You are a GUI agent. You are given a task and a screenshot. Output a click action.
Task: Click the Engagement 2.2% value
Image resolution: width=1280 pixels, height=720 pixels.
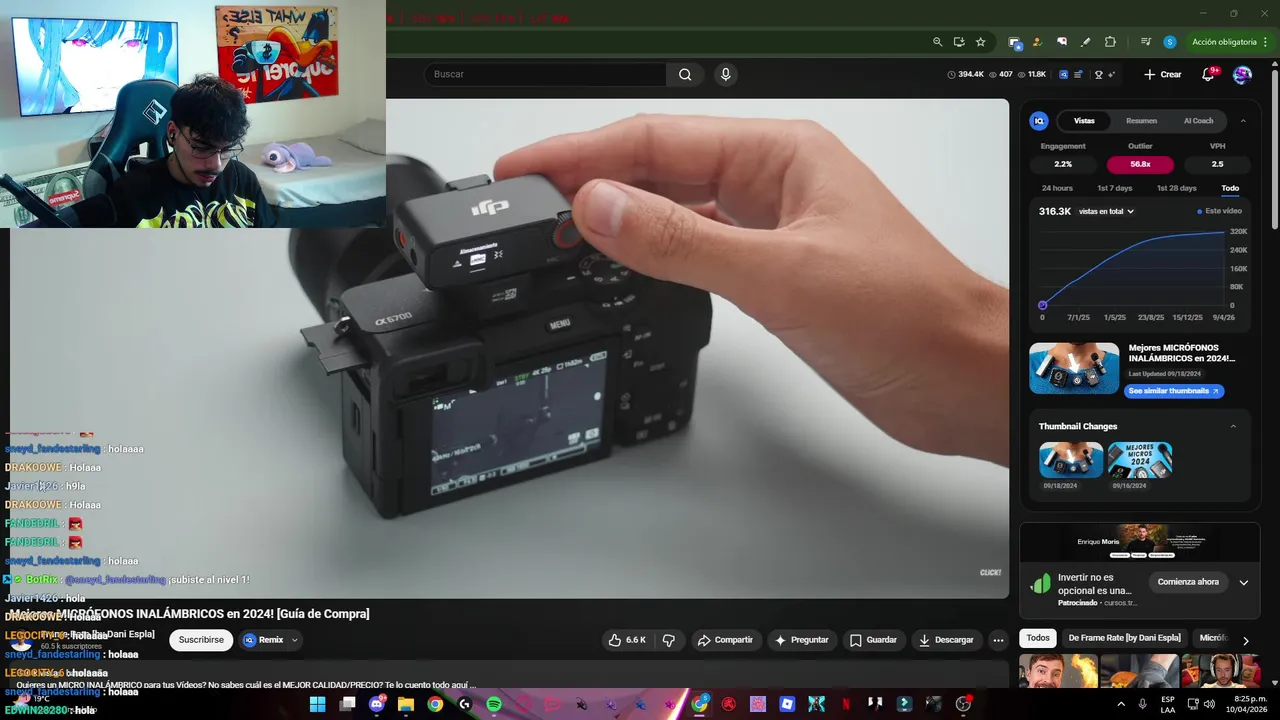[x=1063, y=164]
